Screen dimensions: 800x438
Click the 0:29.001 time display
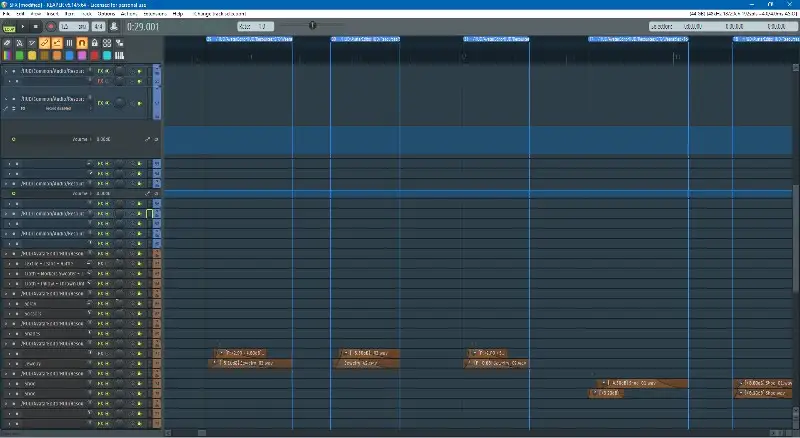point(142,26)
